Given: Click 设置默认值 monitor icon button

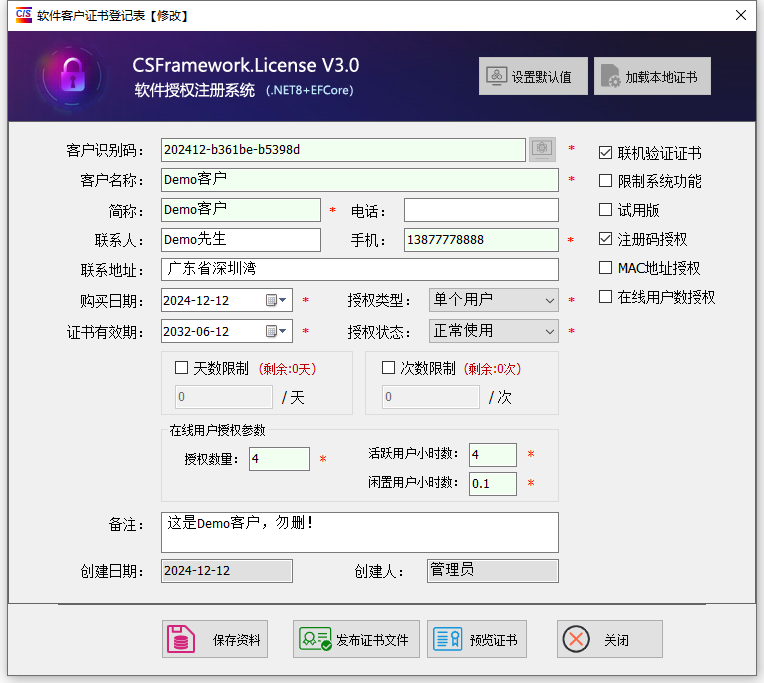Looking at the screenshot, I should pos(496,76).
